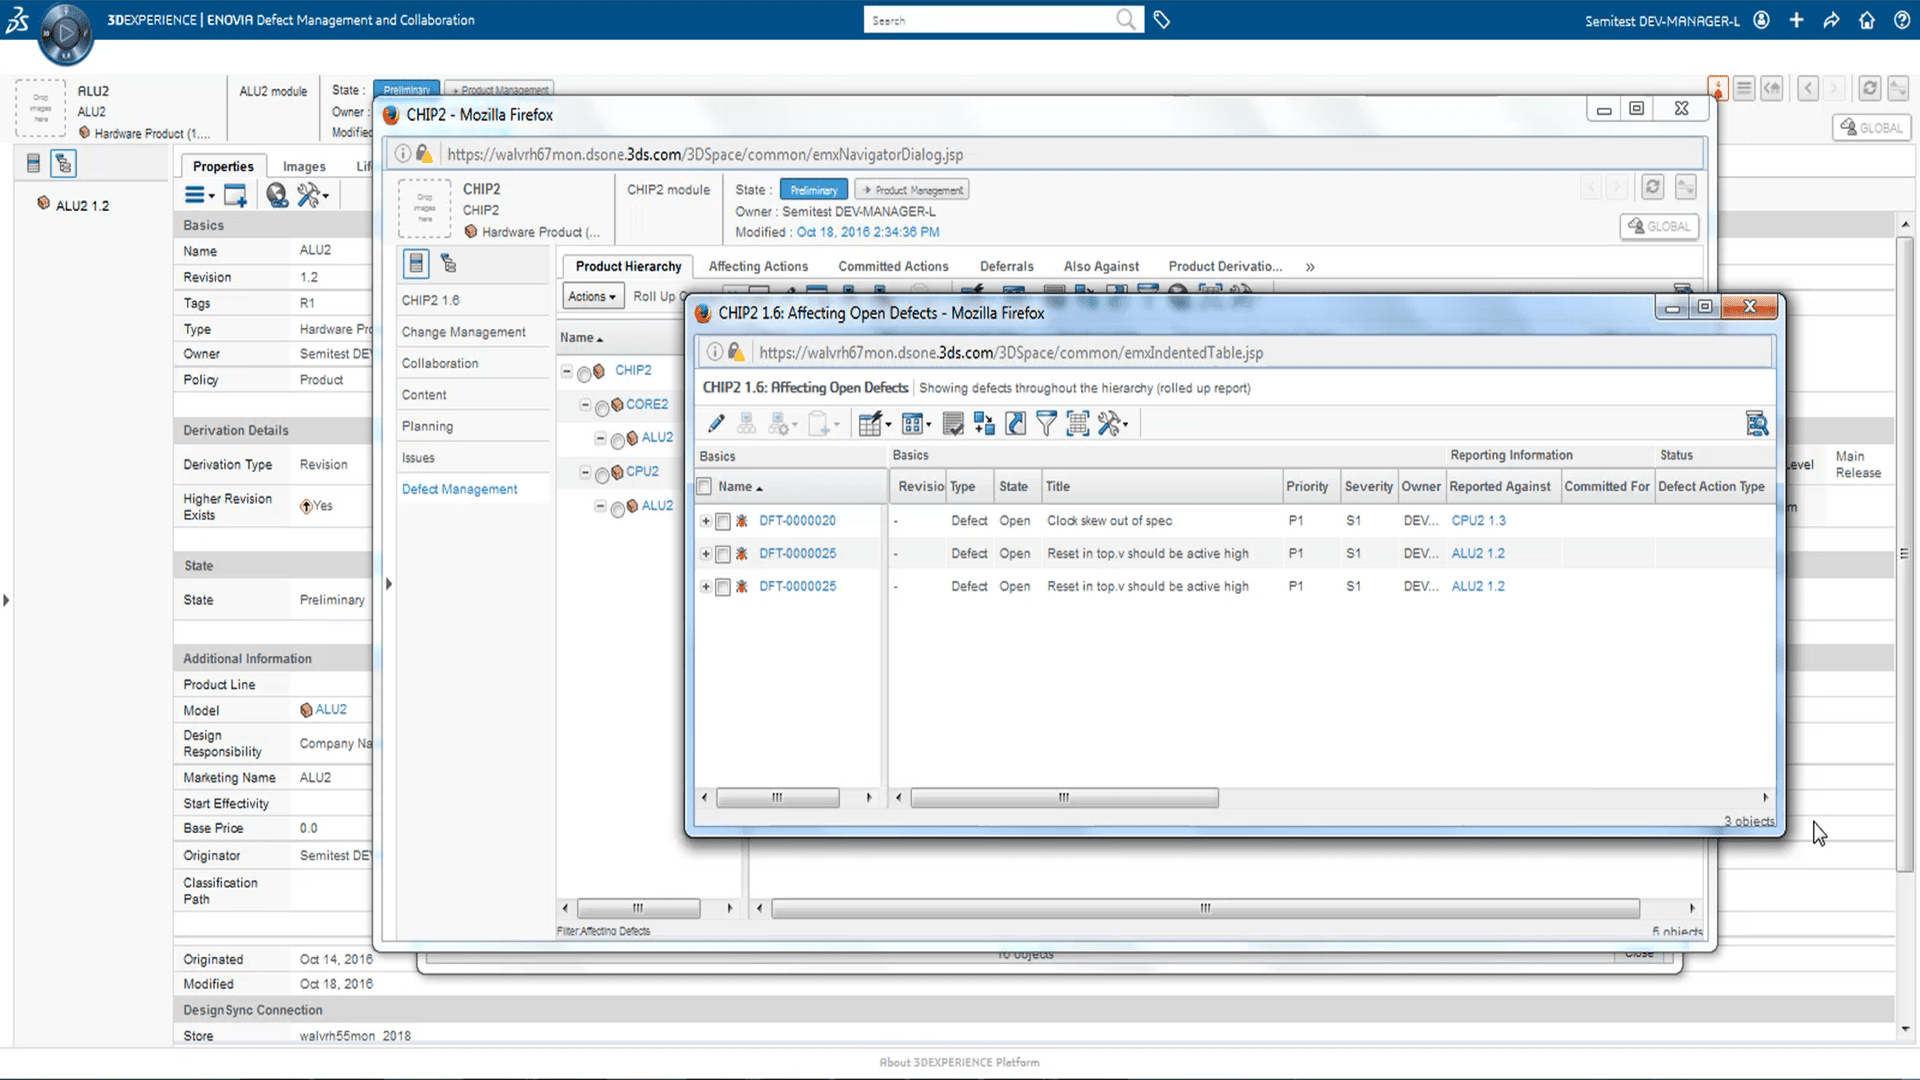Check the checkbox for second DFT-0000025 row
Image resolution: width=1920 pixels, height=1080 pixels.
723,587
